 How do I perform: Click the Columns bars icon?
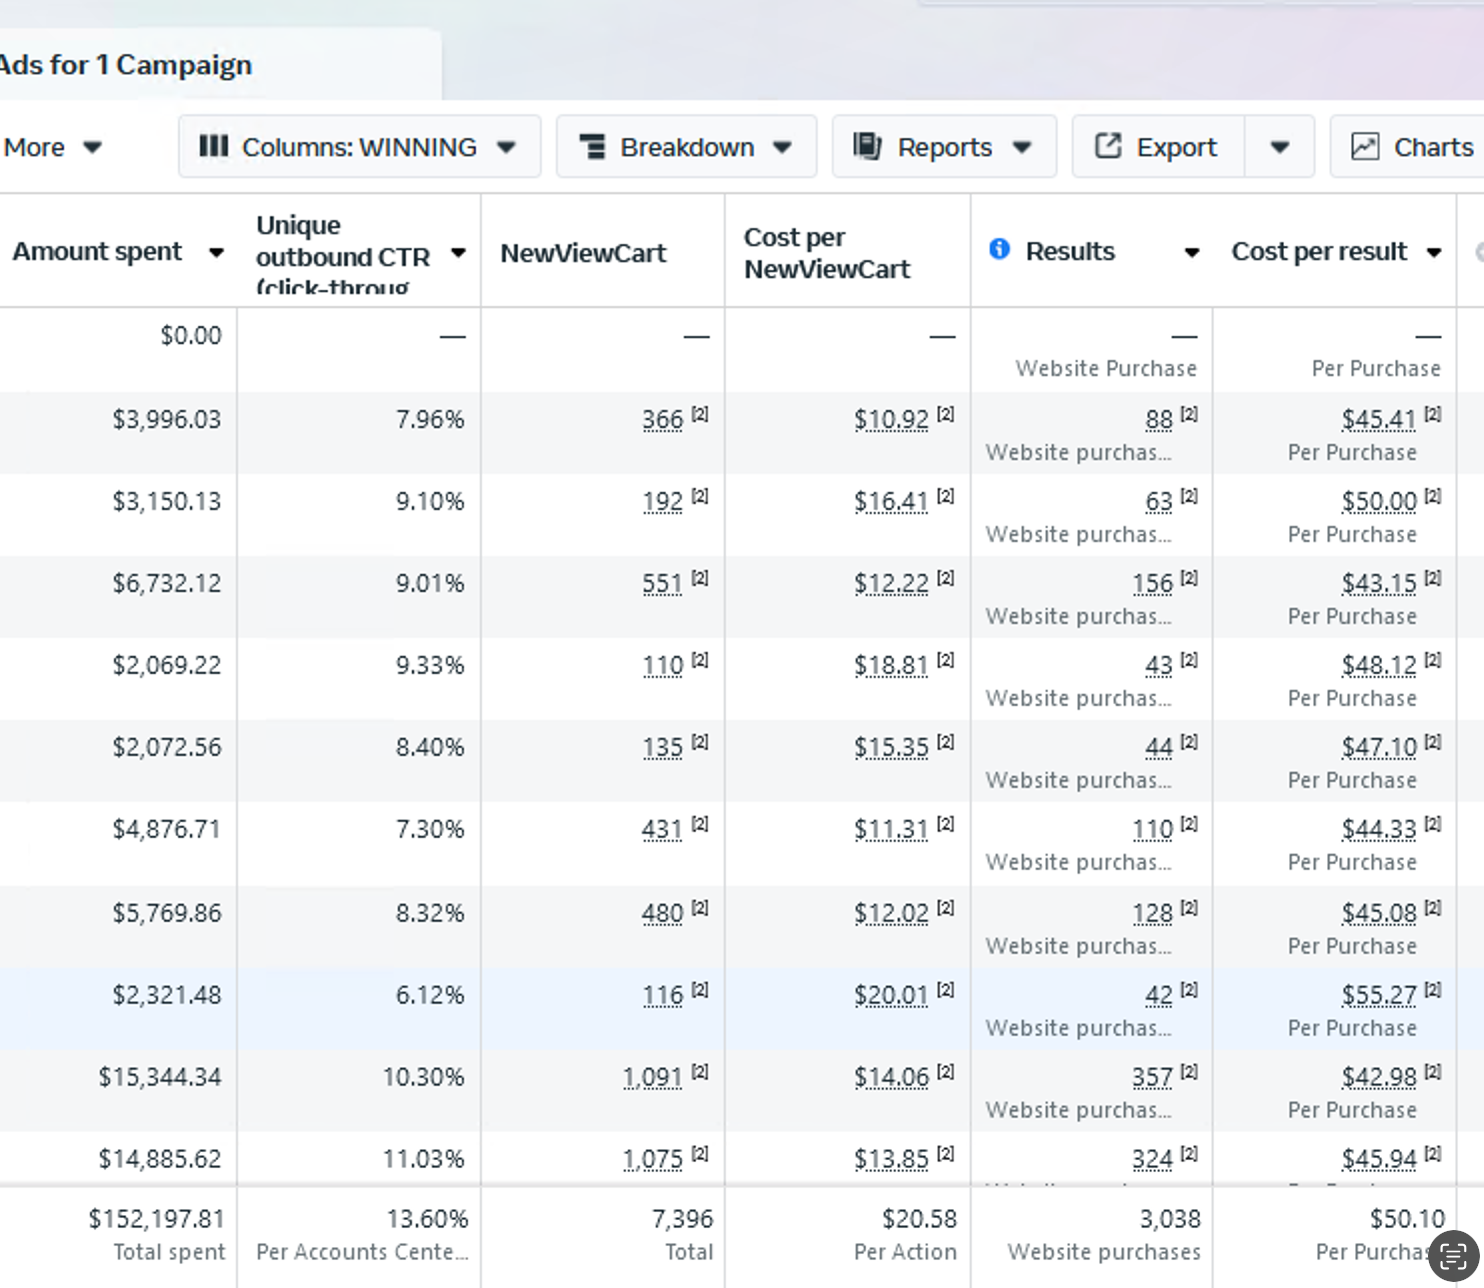(x=214, y=147)
